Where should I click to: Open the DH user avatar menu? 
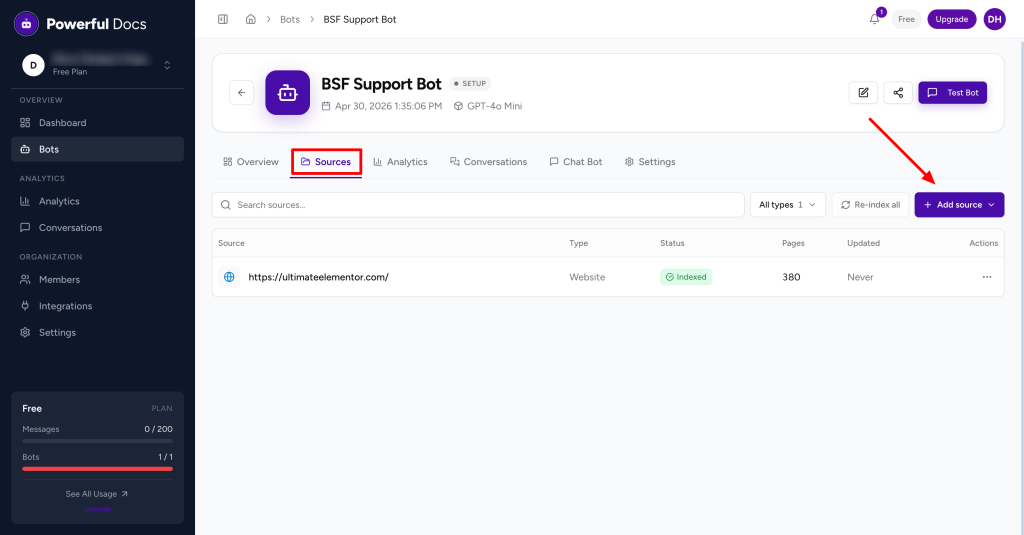click(995, 19)
